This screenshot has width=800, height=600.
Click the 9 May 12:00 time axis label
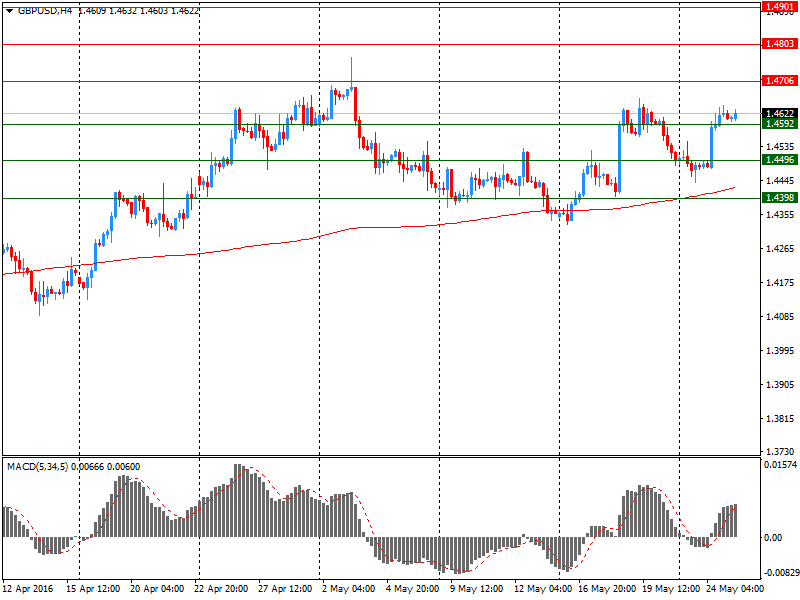tap(477, 589)
